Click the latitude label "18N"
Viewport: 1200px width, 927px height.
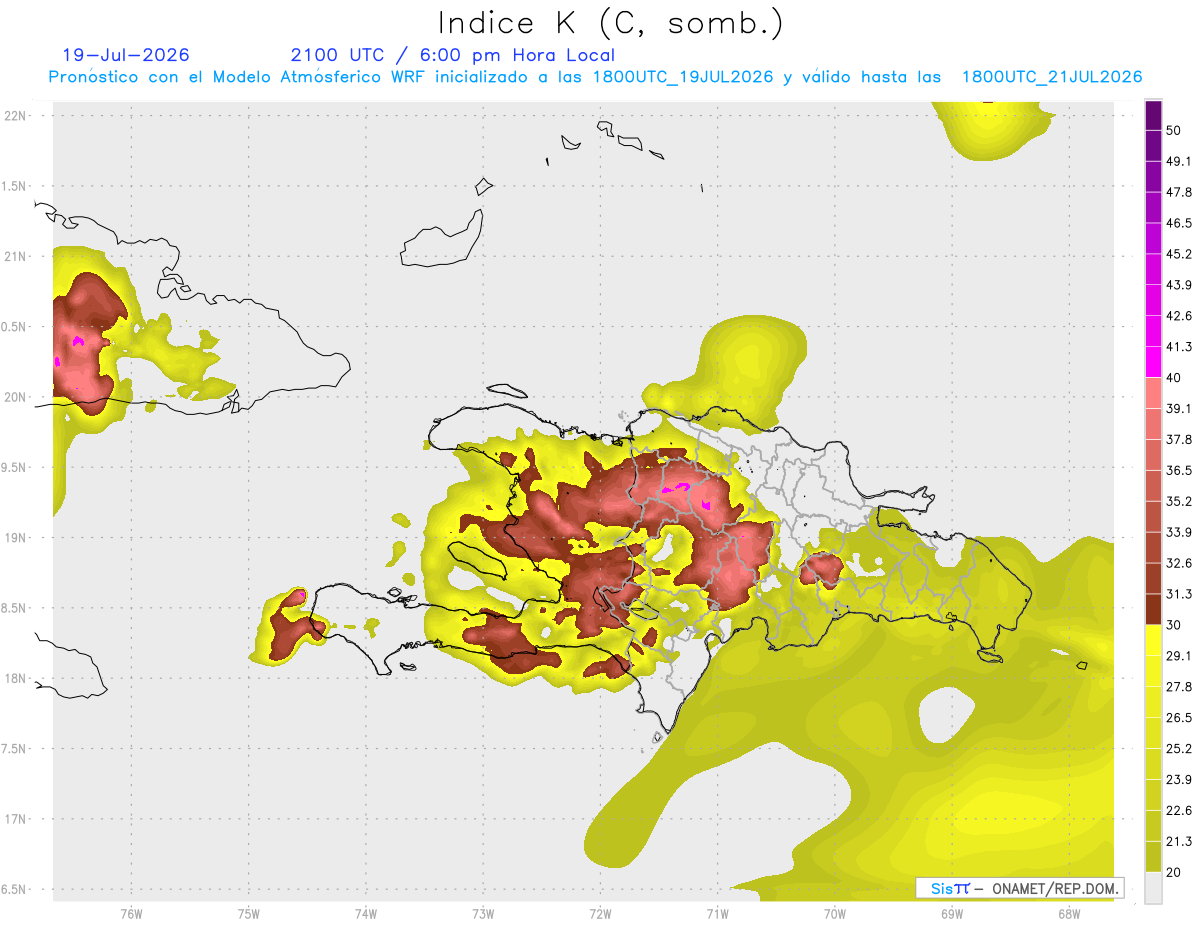coord(16,678)
